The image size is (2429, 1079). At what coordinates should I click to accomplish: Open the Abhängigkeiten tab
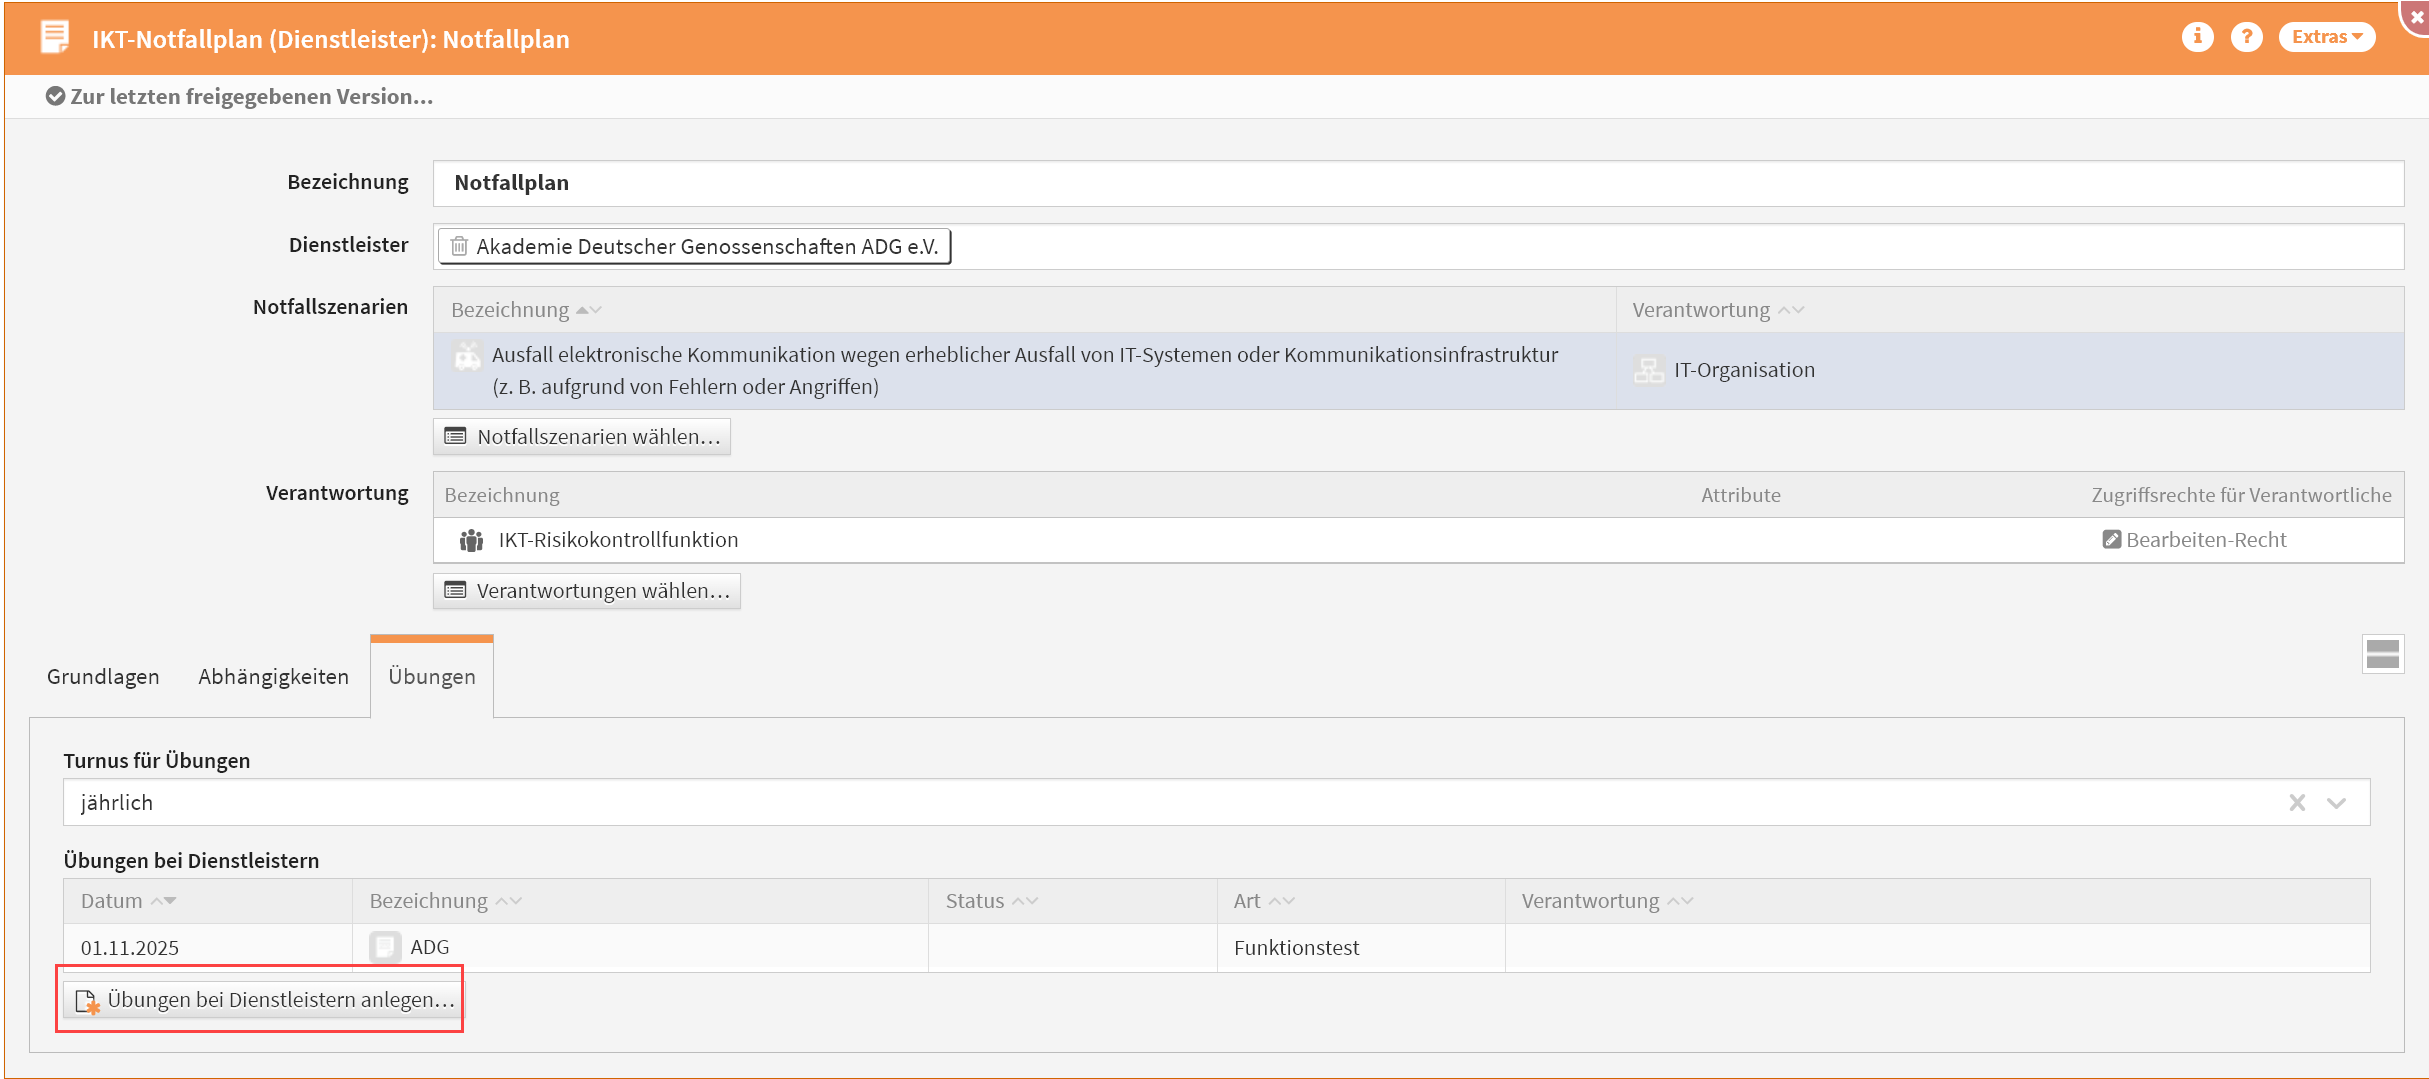point(273,677)
